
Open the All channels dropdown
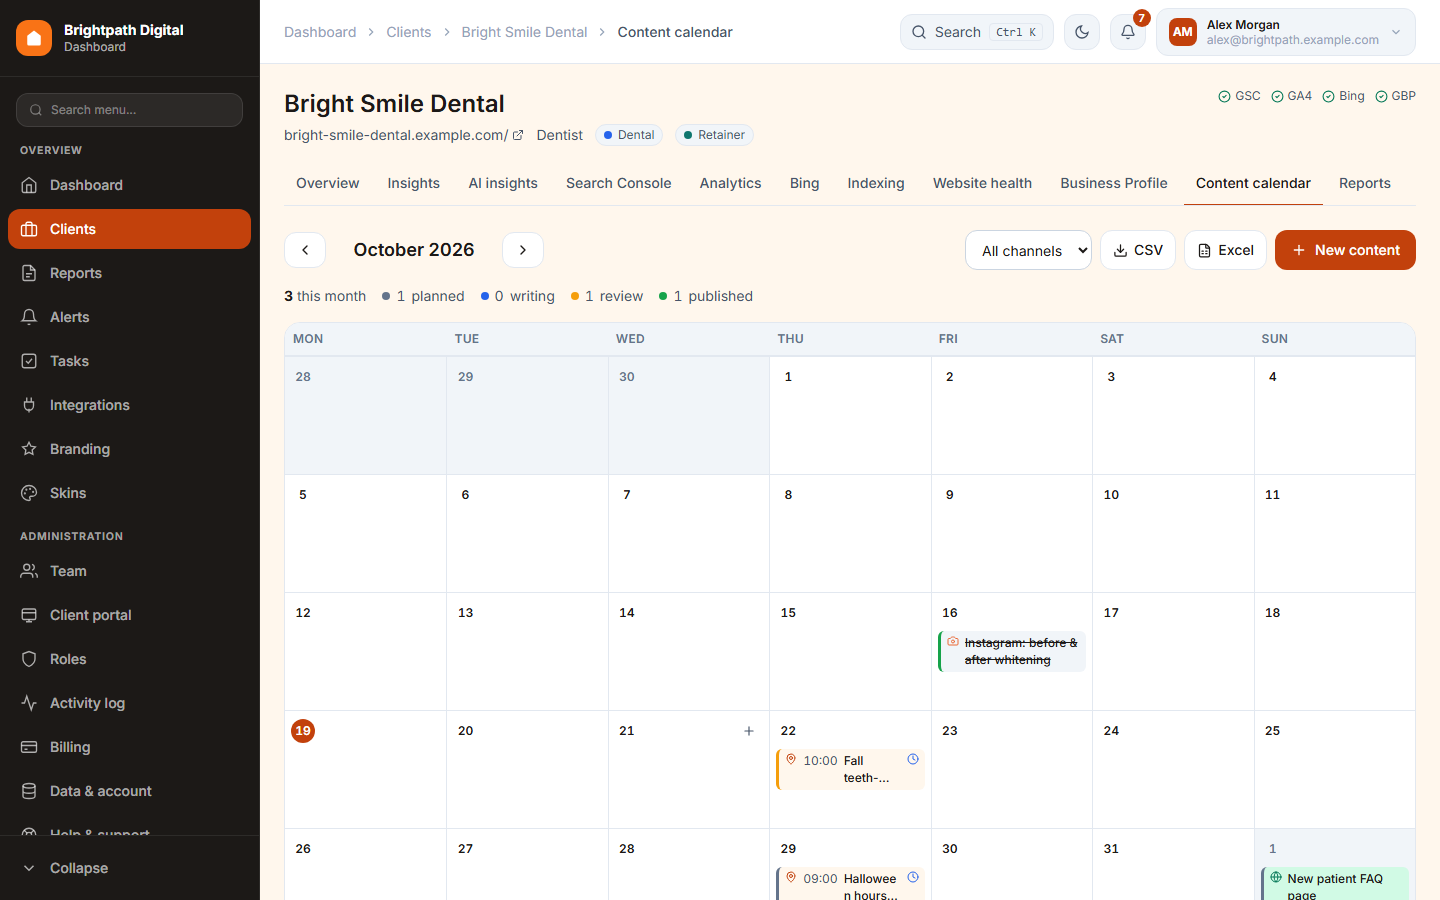tap(1028, 250)
